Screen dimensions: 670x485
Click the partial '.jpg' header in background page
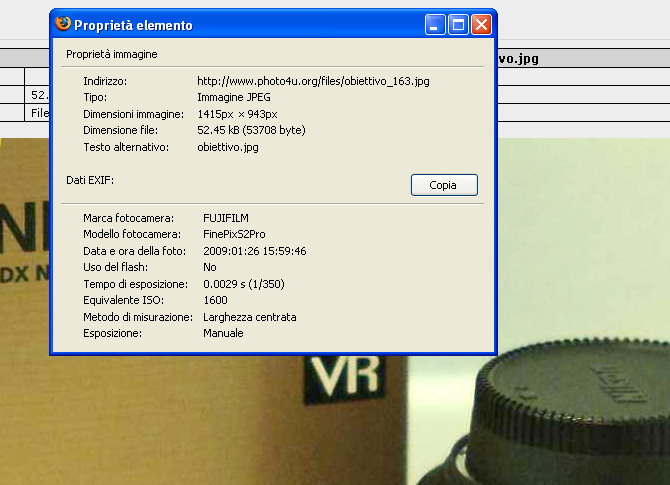coord(518,59)
